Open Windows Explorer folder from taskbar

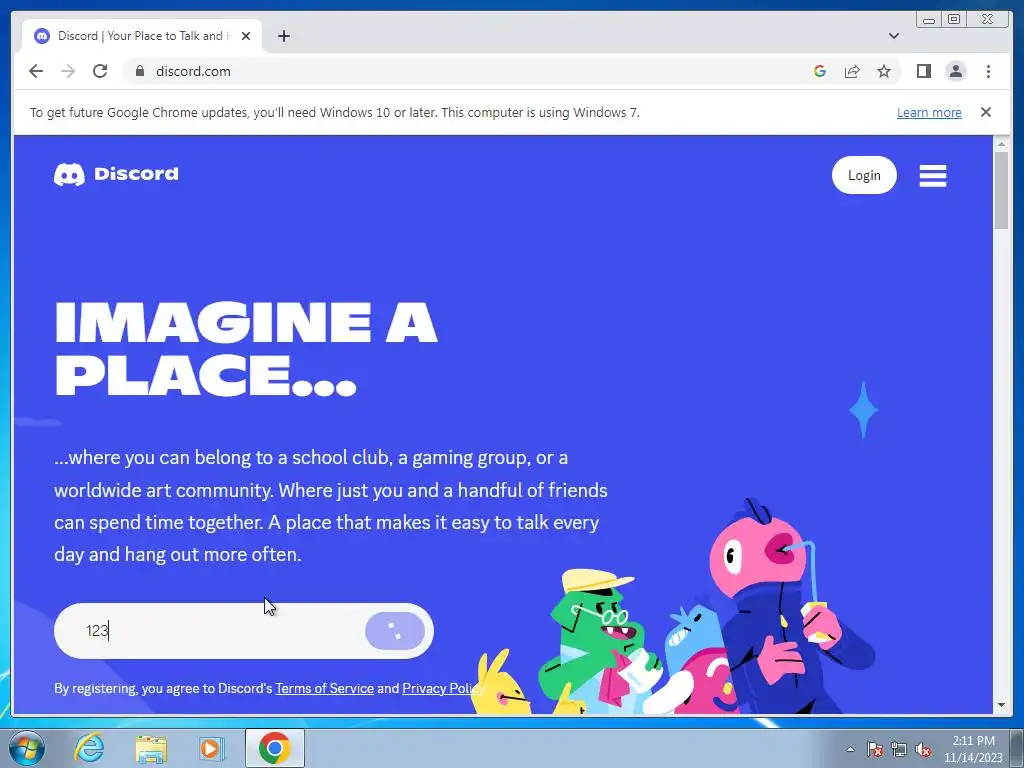pos(151,748)
